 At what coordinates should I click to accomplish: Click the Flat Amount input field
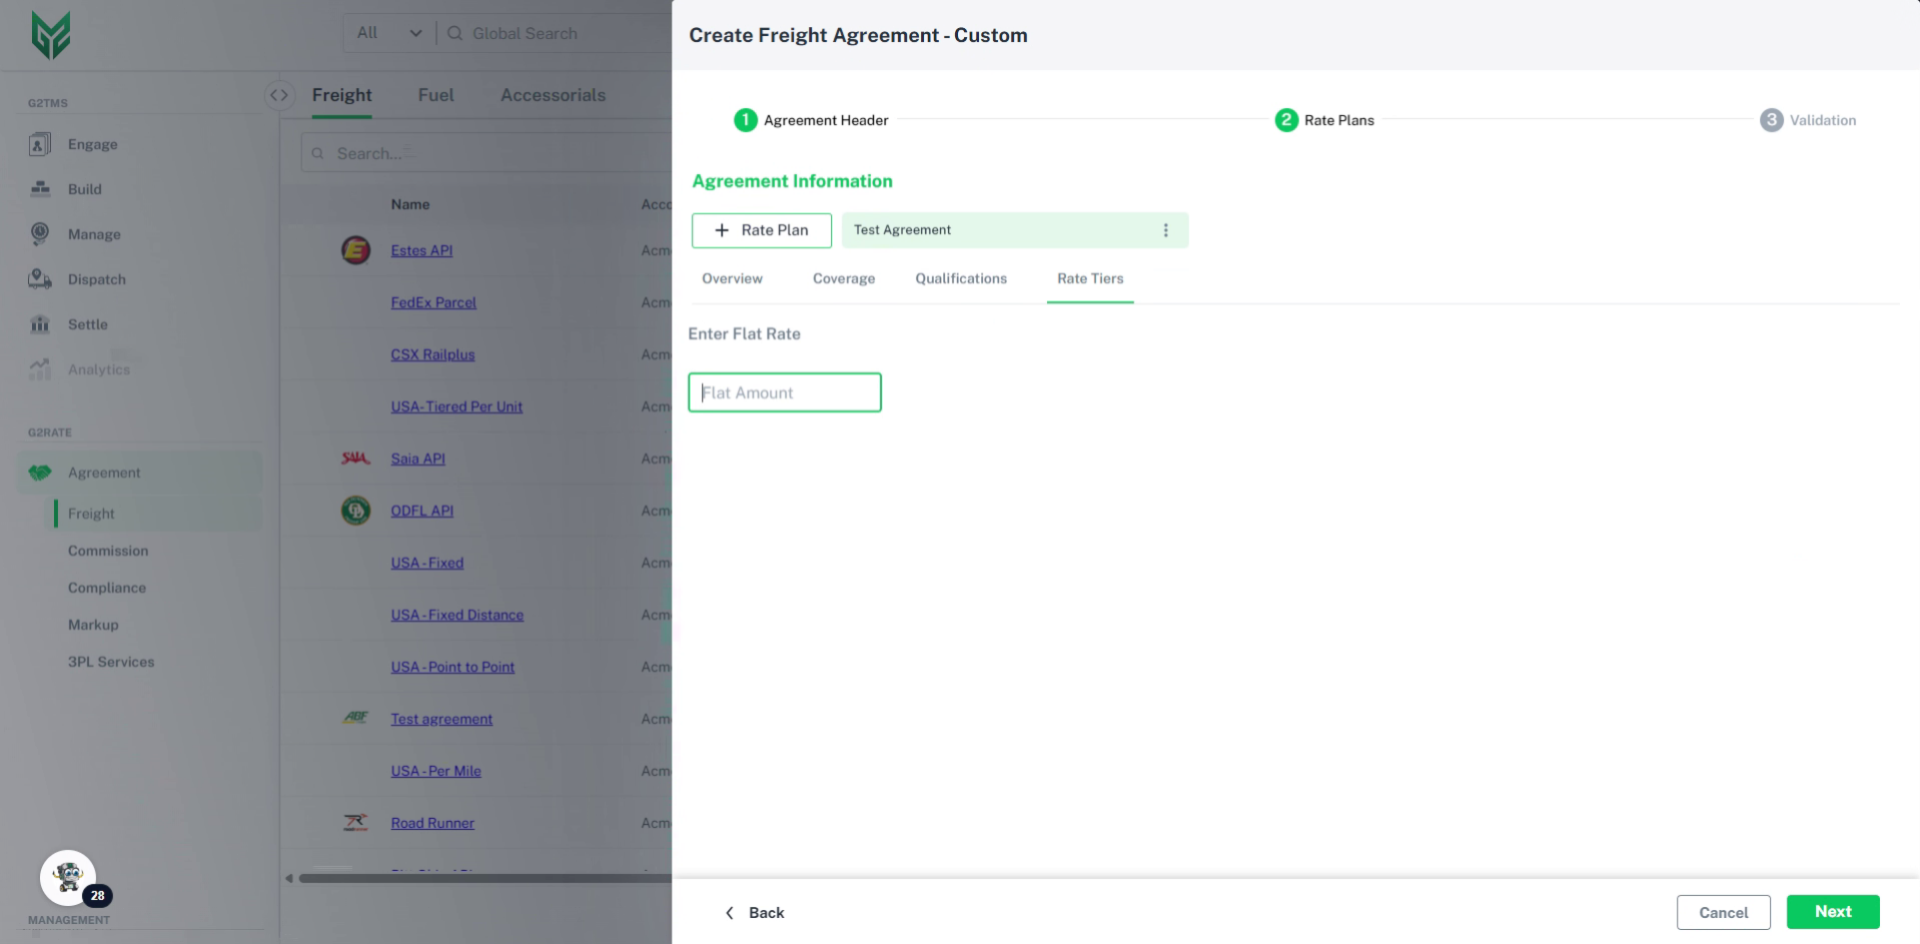point(785,393)
